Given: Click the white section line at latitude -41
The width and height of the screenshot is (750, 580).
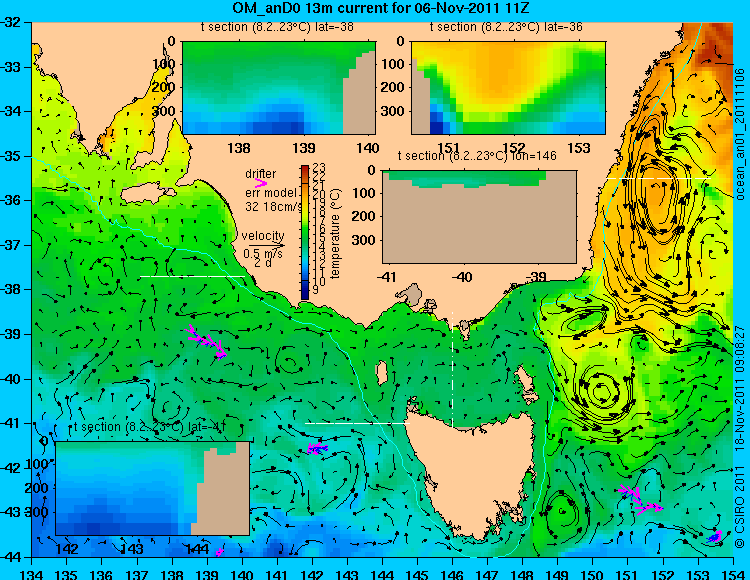Looking at the screenshot, I should coord(357,423).
